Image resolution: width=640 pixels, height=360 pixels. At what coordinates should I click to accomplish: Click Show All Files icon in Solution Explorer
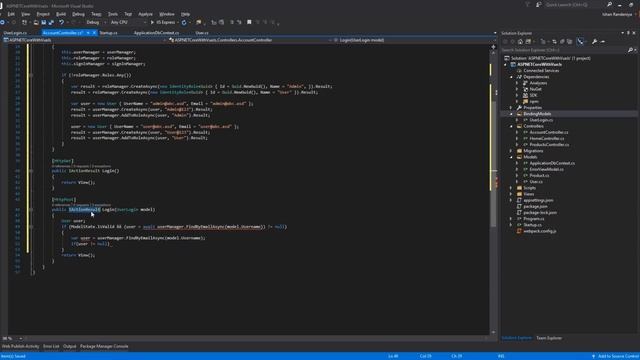[x=569, y=42]
